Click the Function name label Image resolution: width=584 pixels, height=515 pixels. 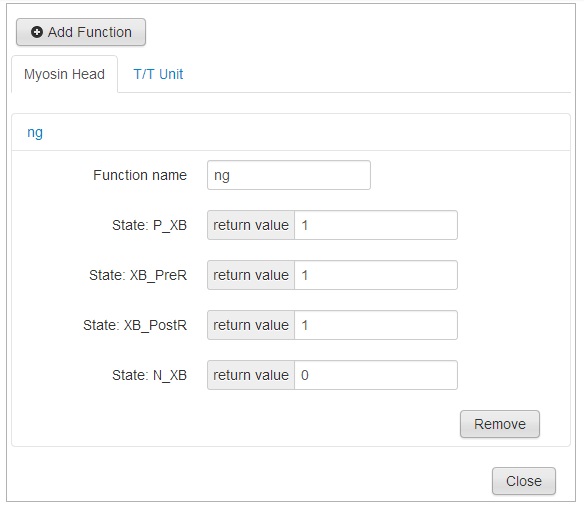coord(140,175)
